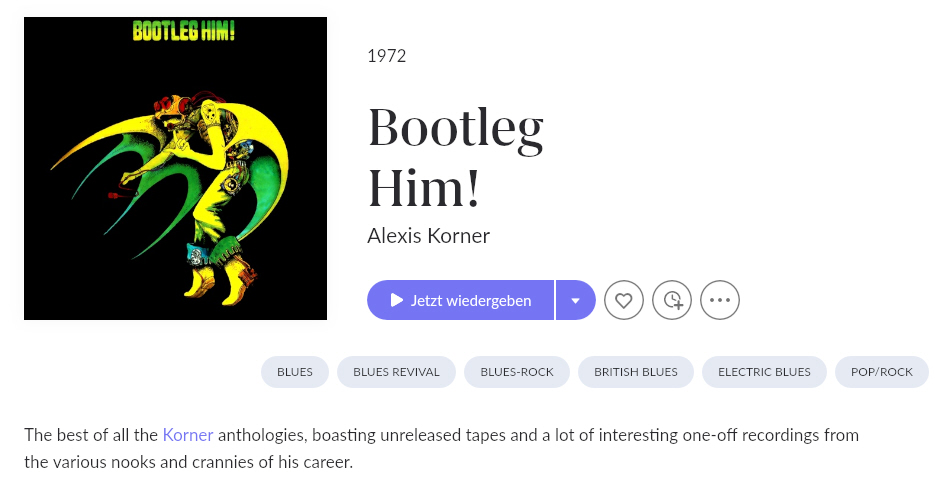Click the POP/ROCK genre tag
The image size is (935, 499).
click(x=882, y=372)
